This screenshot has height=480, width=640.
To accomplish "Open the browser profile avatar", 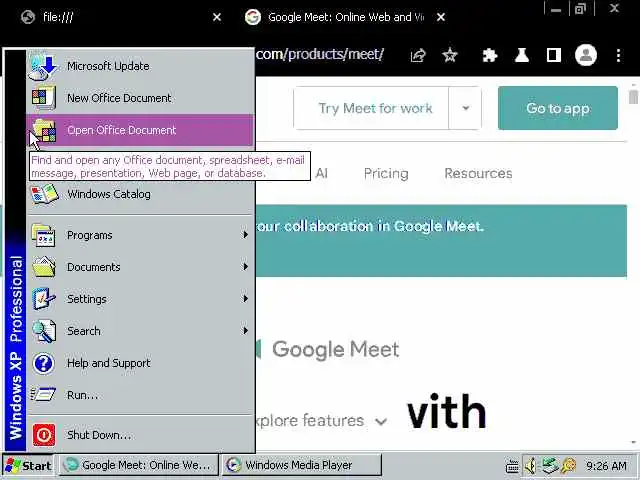I will (586, 55).
